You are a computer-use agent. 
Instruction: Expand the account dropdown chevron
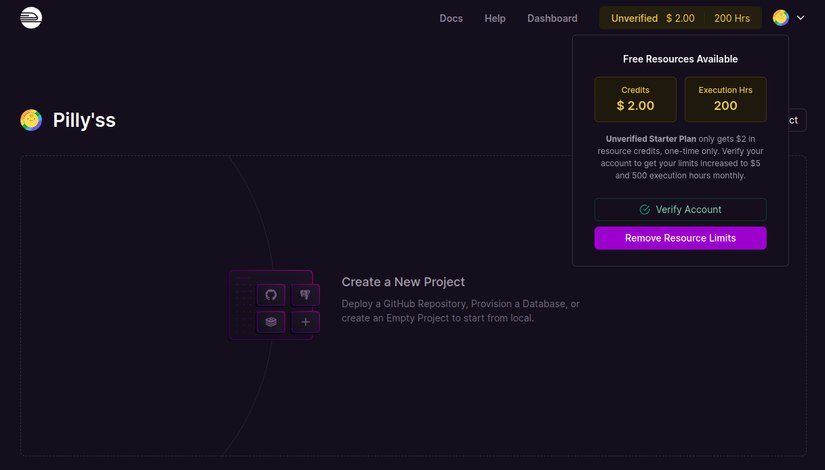(x=800, y=18)
